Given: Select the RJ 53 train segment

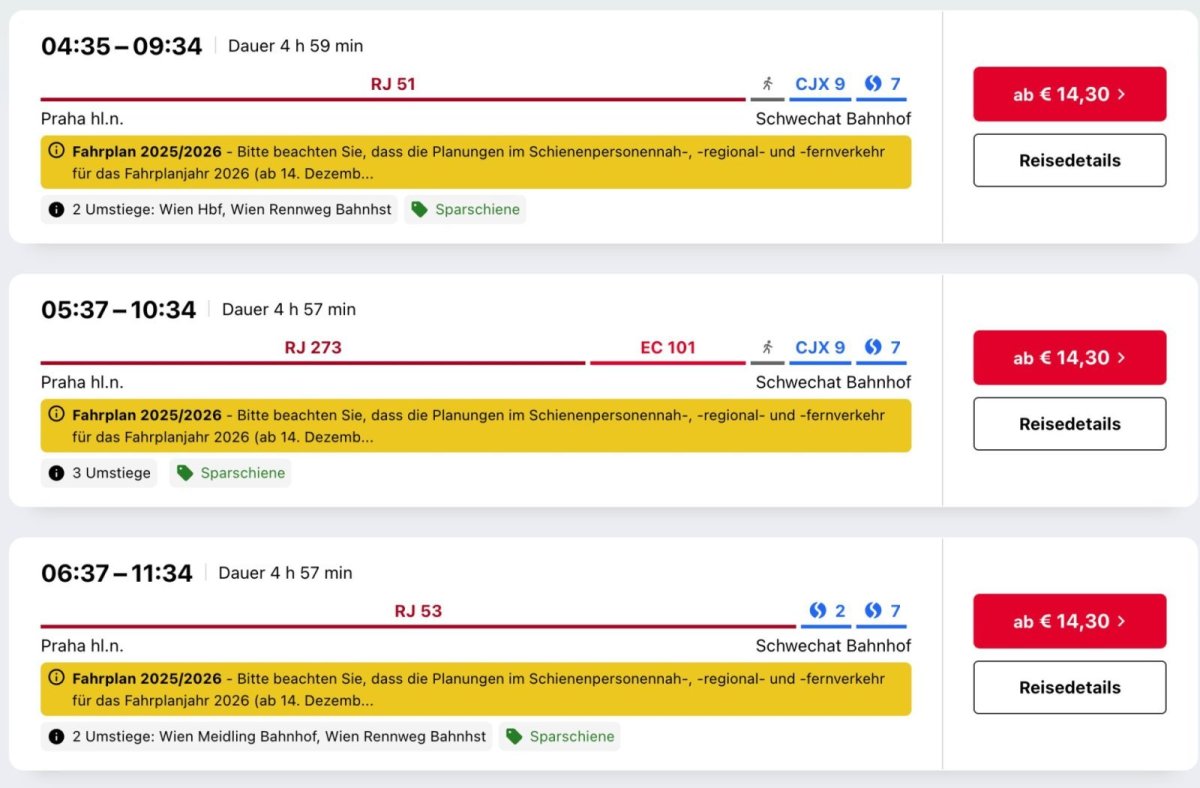Looking at the screenshot, I should [x=418, y=611].
